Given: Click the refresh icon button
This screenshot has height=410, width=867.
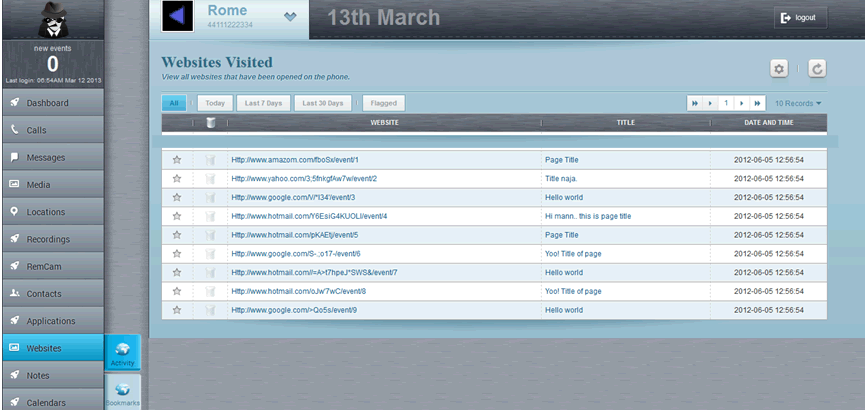Looking at the screenshot, I should (817, 68).
